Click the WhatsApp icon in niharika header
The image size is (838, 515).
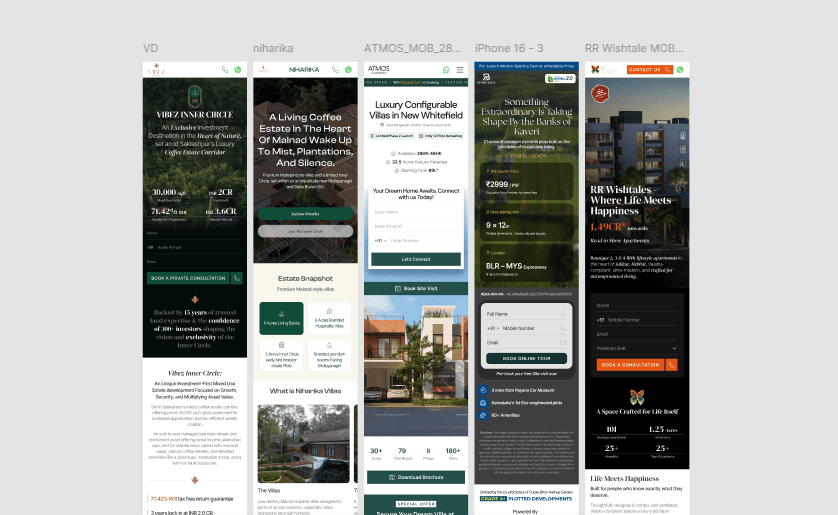tap(348, 69)
